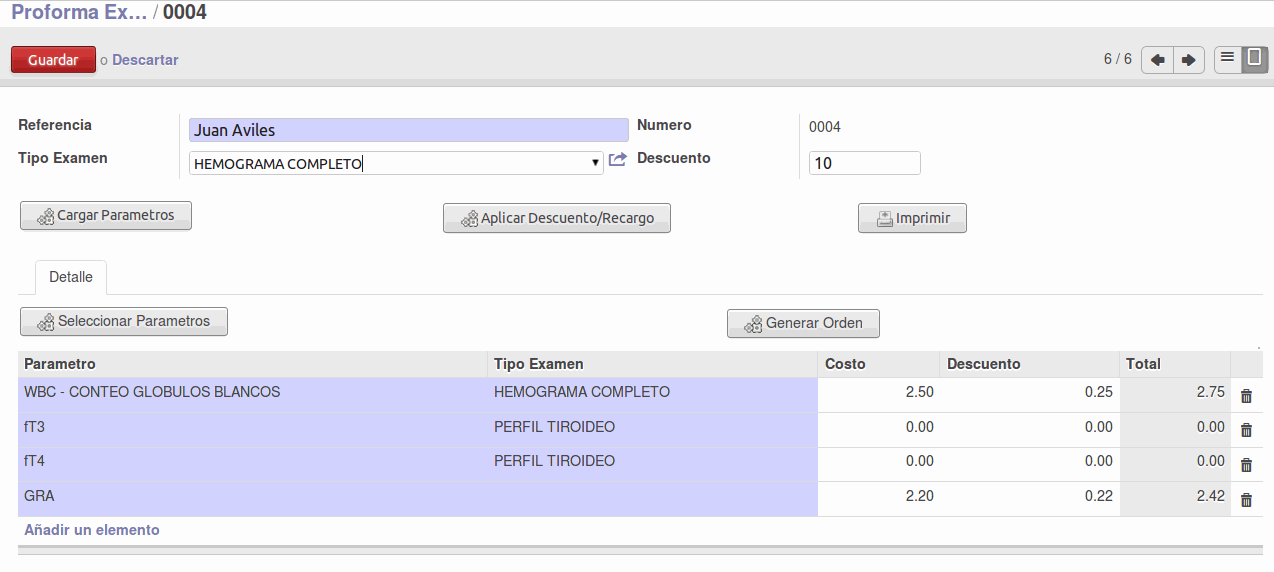Click trash icon for fT3 row

tap(1246, 430)
